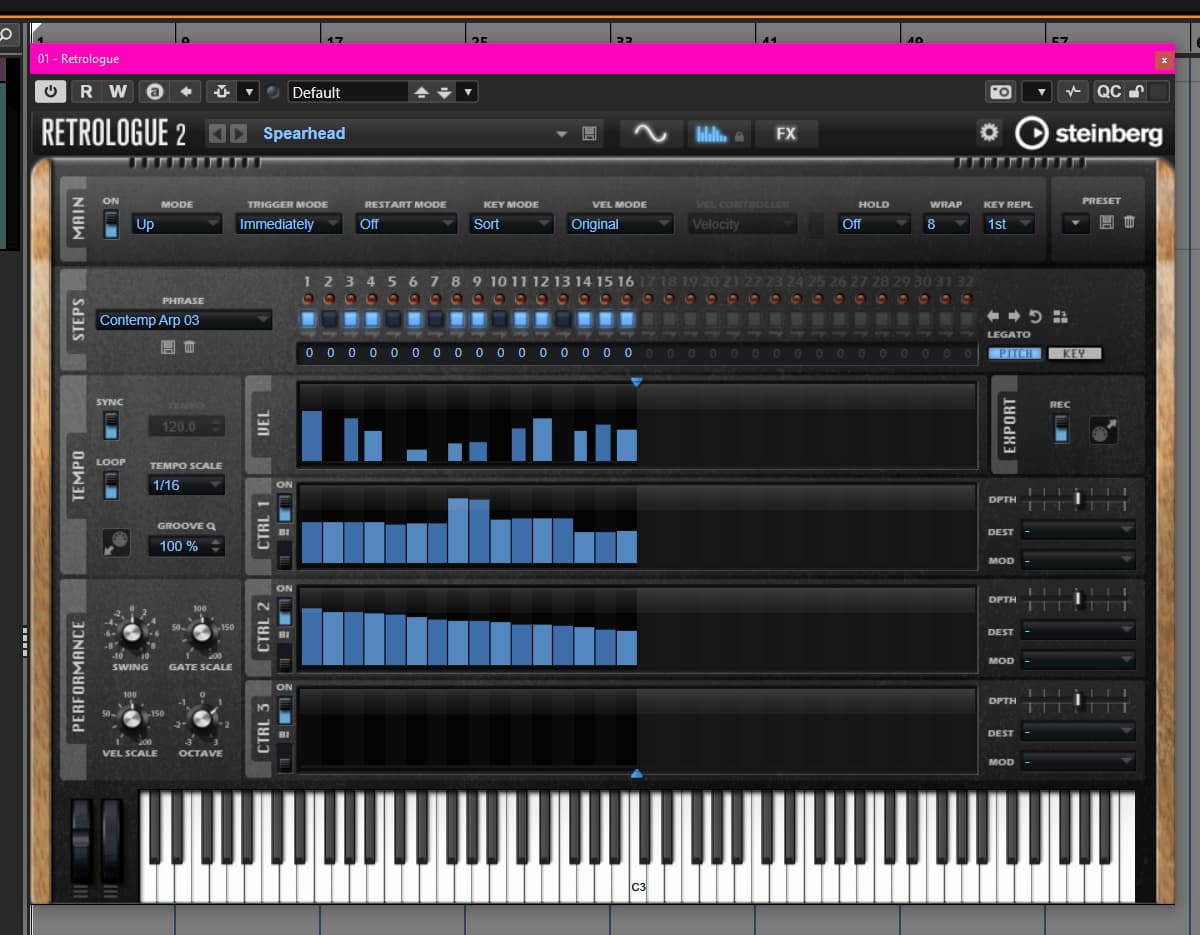1200x935 pixels.
Task: Reverse phrase icon in Steps
Action: click(x=1036, y=317)
